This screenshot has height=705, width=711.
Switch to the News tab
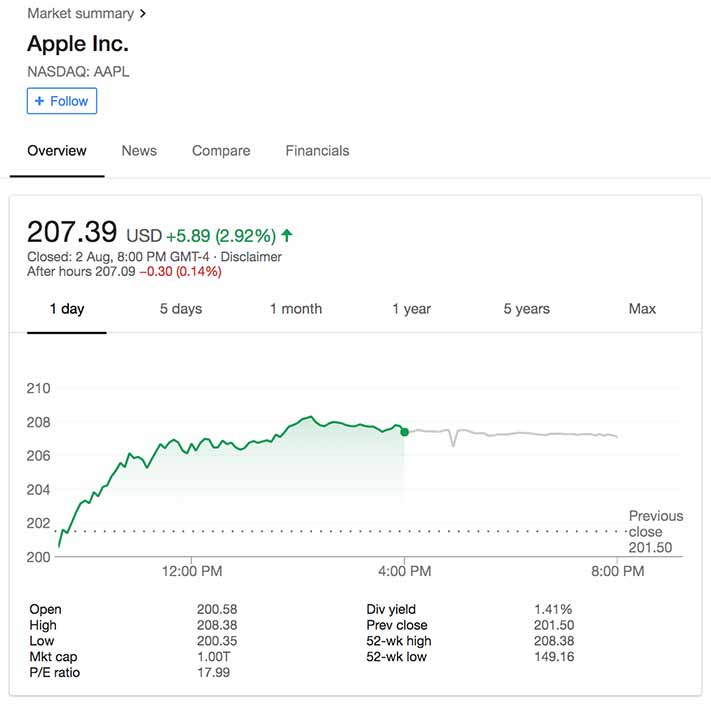point(139,151)
